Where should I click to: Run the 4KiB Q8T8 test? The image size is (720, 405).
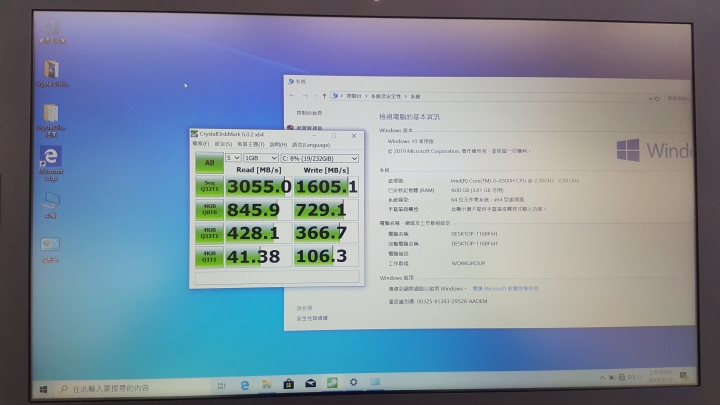(x=209, y=210)
